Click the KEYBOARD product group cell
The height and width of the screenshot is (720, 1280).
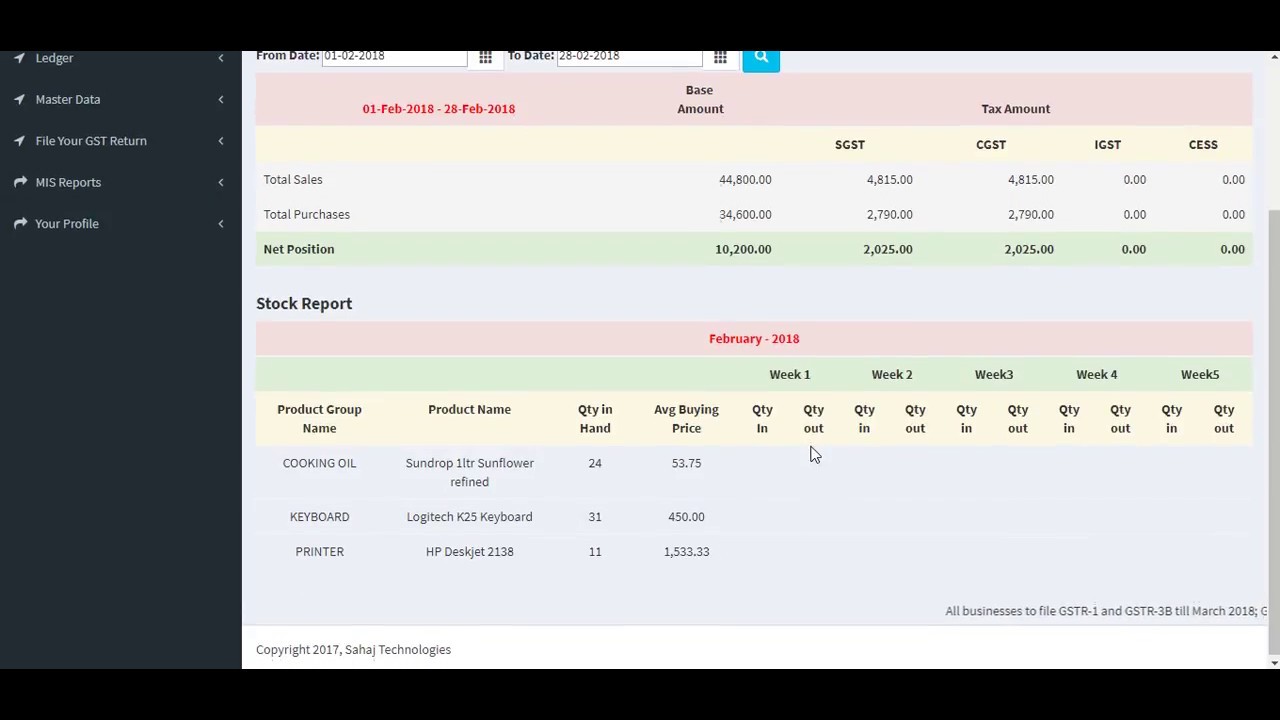point(319,517)
